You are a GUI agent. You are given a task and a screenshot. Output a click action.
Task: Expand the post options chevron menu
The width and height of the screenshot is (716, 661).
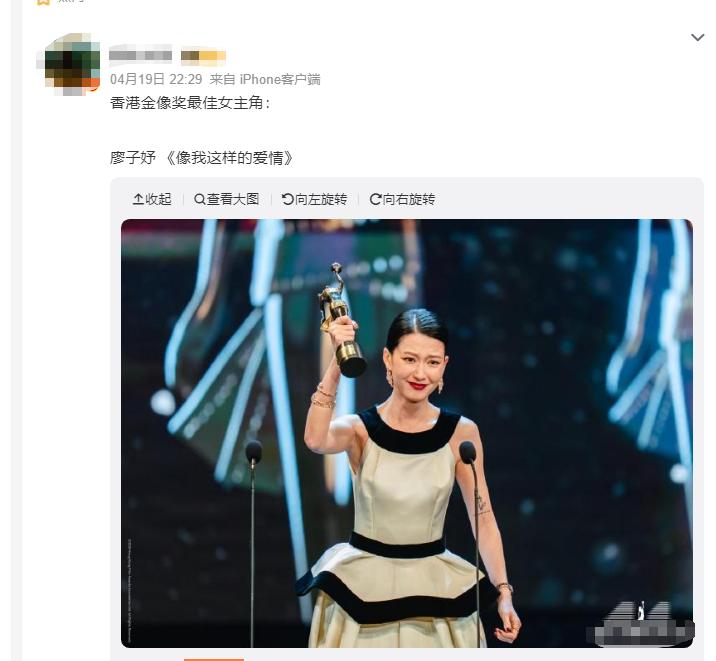697,37
